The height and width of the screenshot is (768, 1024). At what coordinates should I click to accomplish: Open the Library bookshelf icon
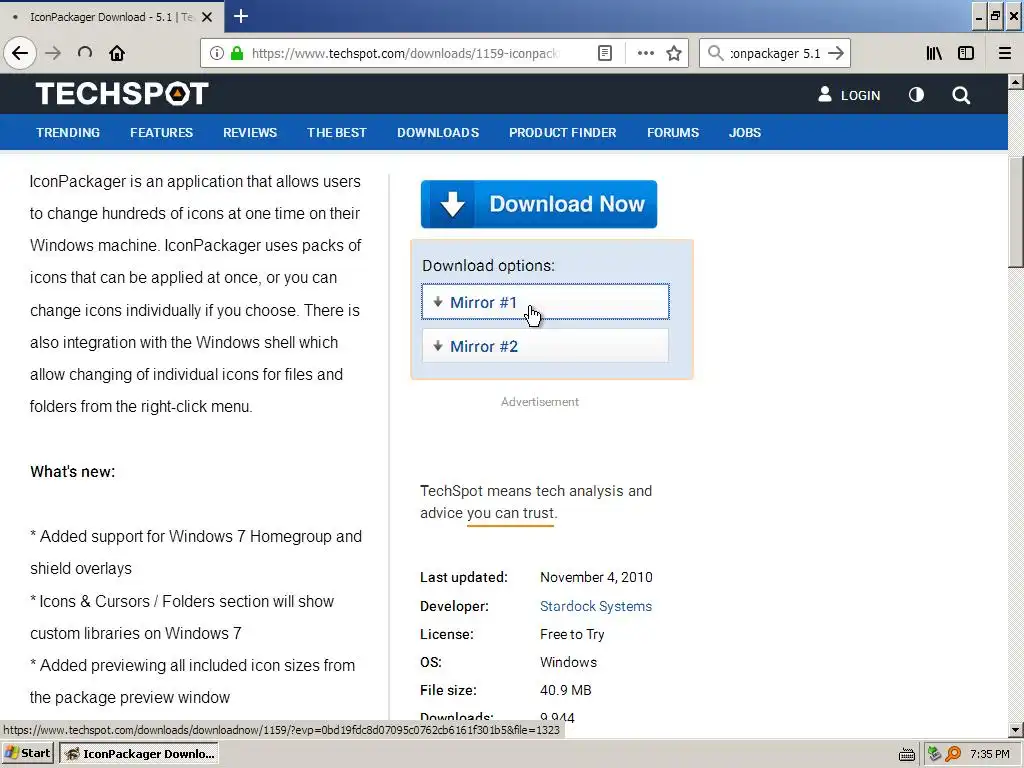(934, 53)
